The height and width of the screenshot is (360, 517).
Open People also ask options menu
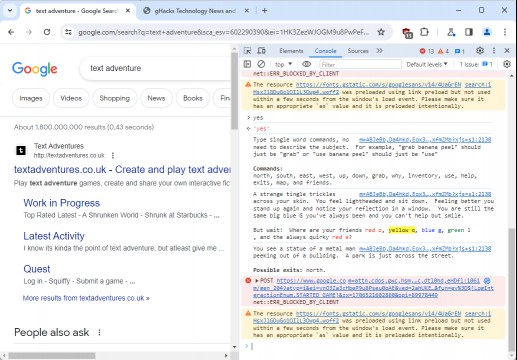click(99, 332)
